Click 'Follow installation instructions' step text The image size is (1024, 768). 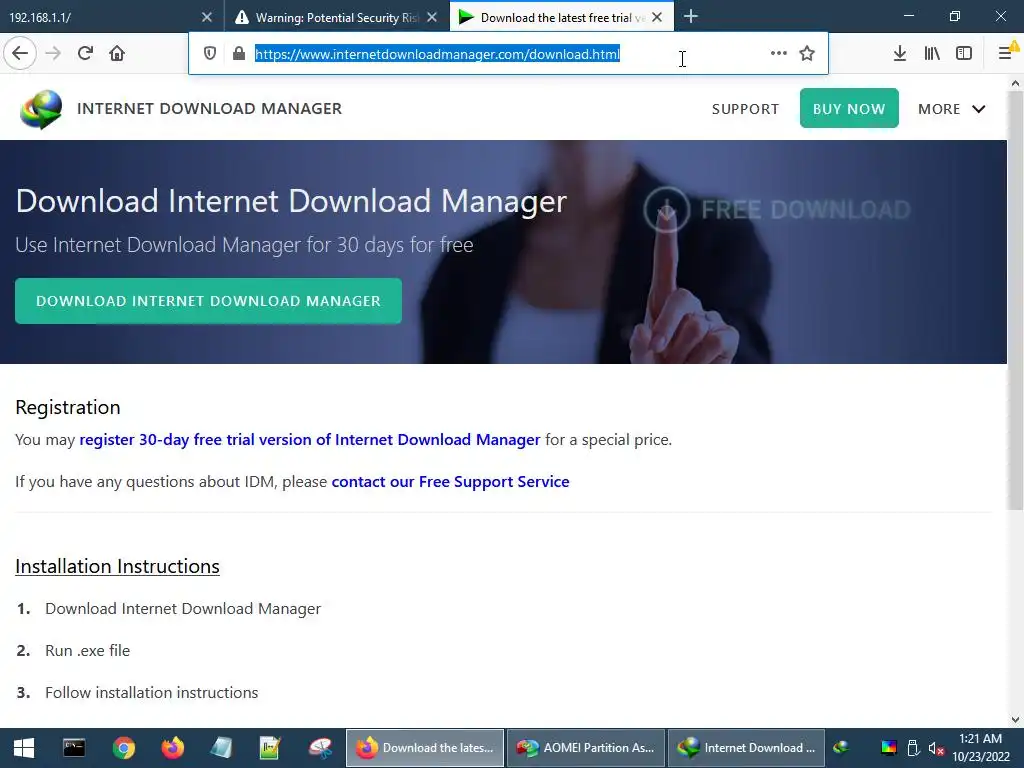(152, 692)
